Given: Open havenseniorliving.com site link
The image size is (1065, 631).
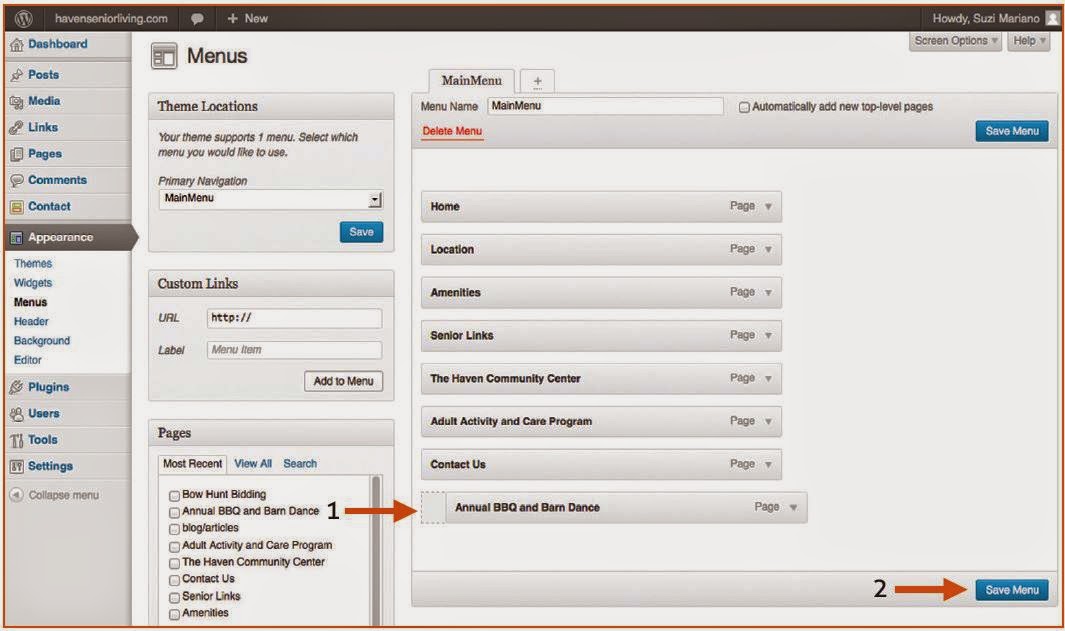Looking at the screenshot, I should (111, 19).
